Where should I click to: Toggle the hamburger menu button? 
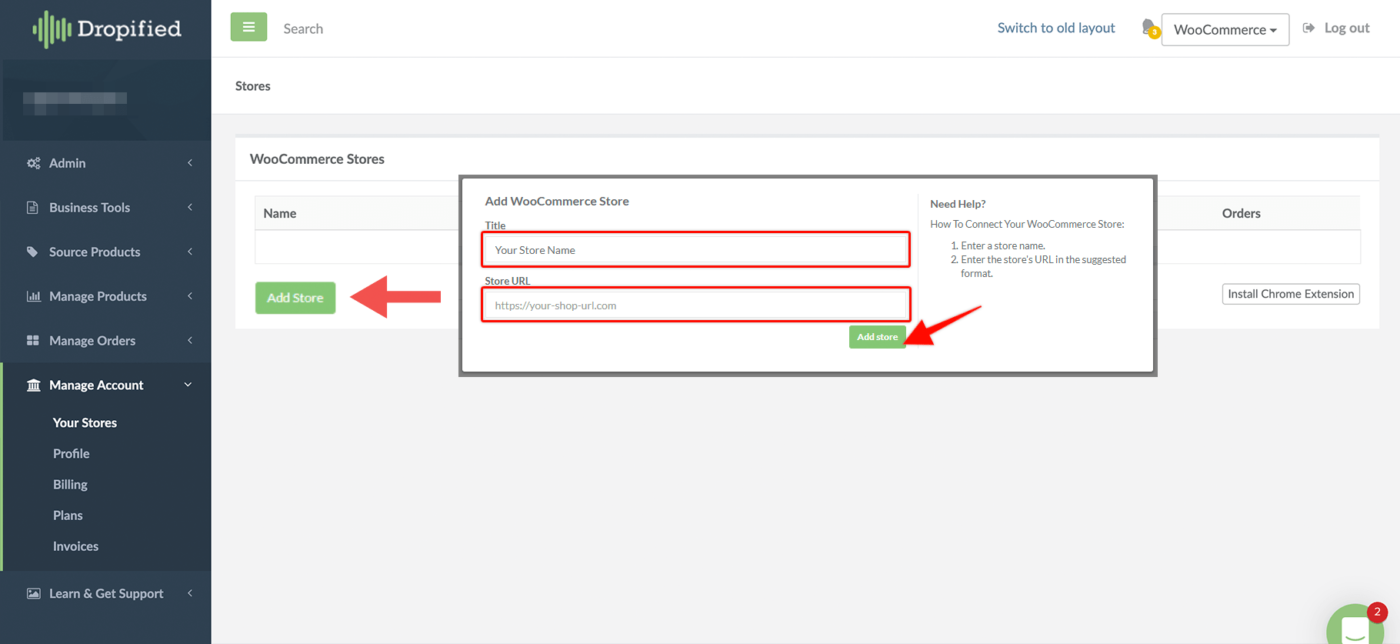click(249, 27)
